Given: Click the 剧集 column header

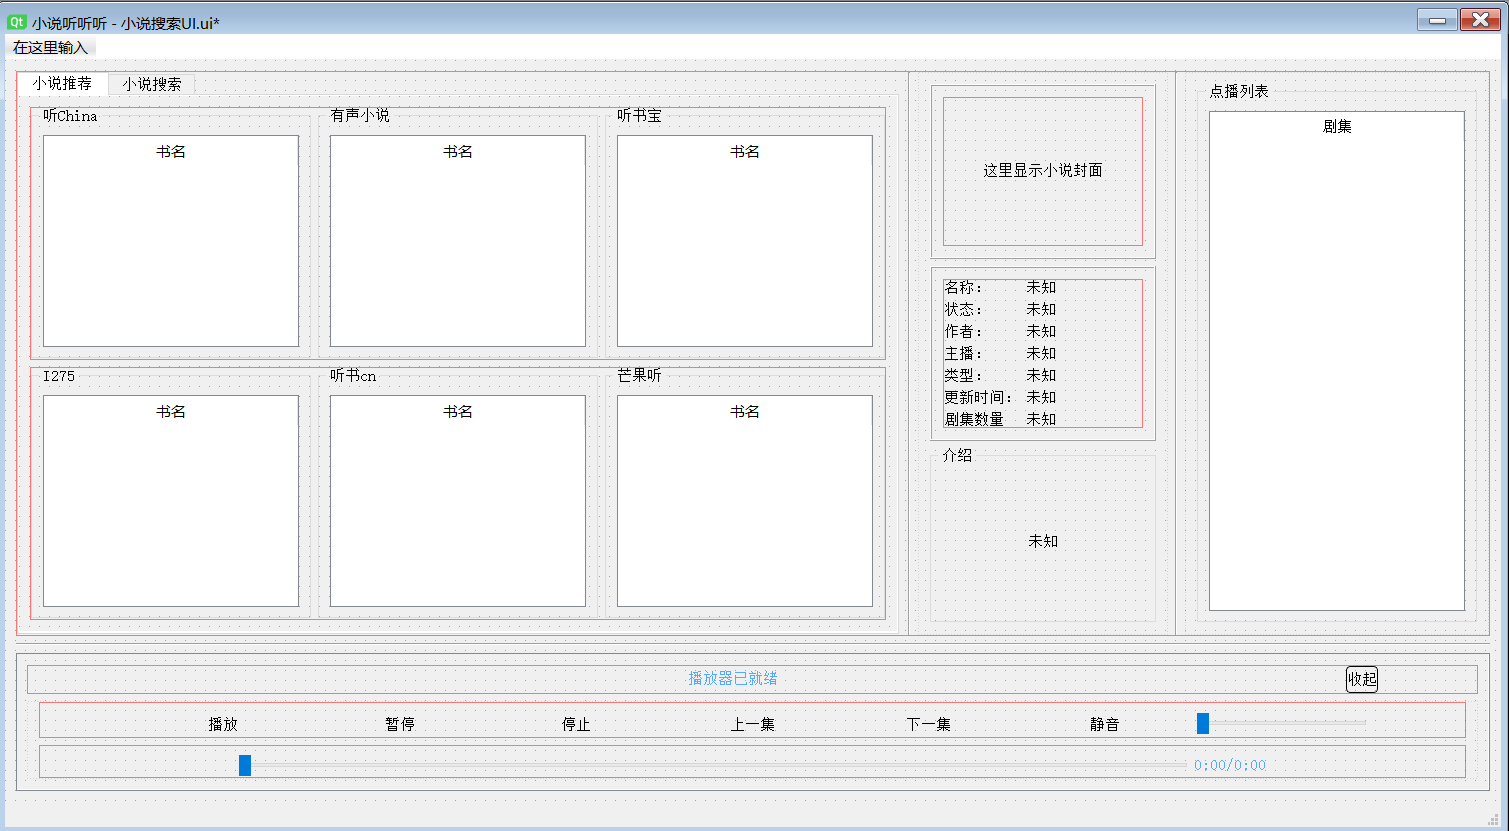Looking at the screenshot, I should 1337,127.
